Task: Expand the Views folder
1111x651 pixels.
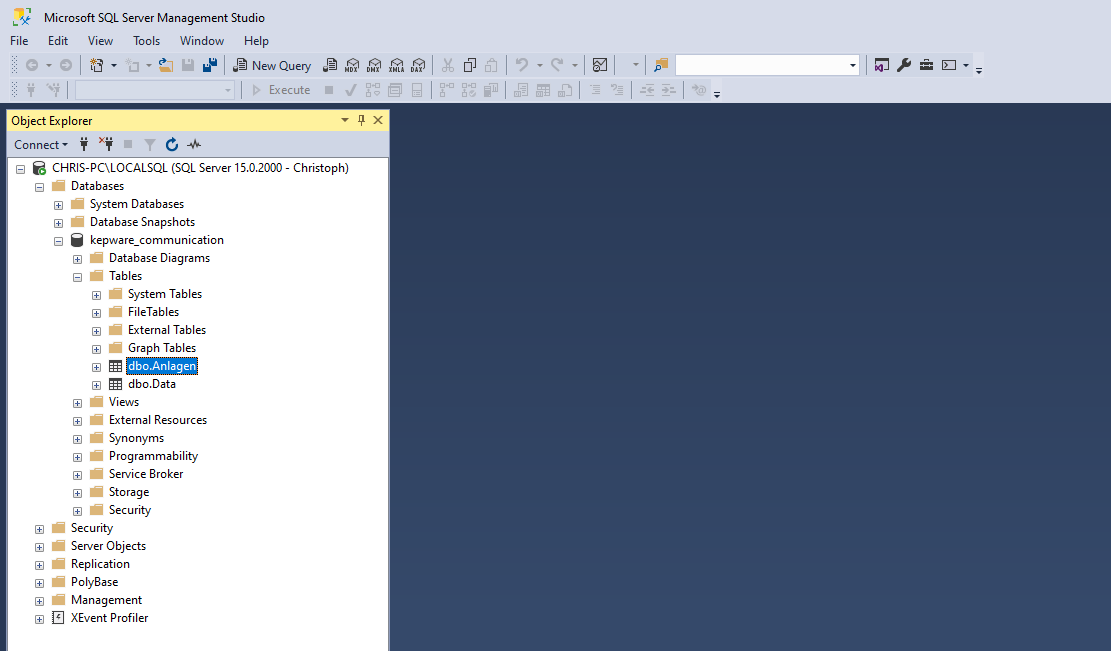Action: pyautogui.click(x=78, y=403)
